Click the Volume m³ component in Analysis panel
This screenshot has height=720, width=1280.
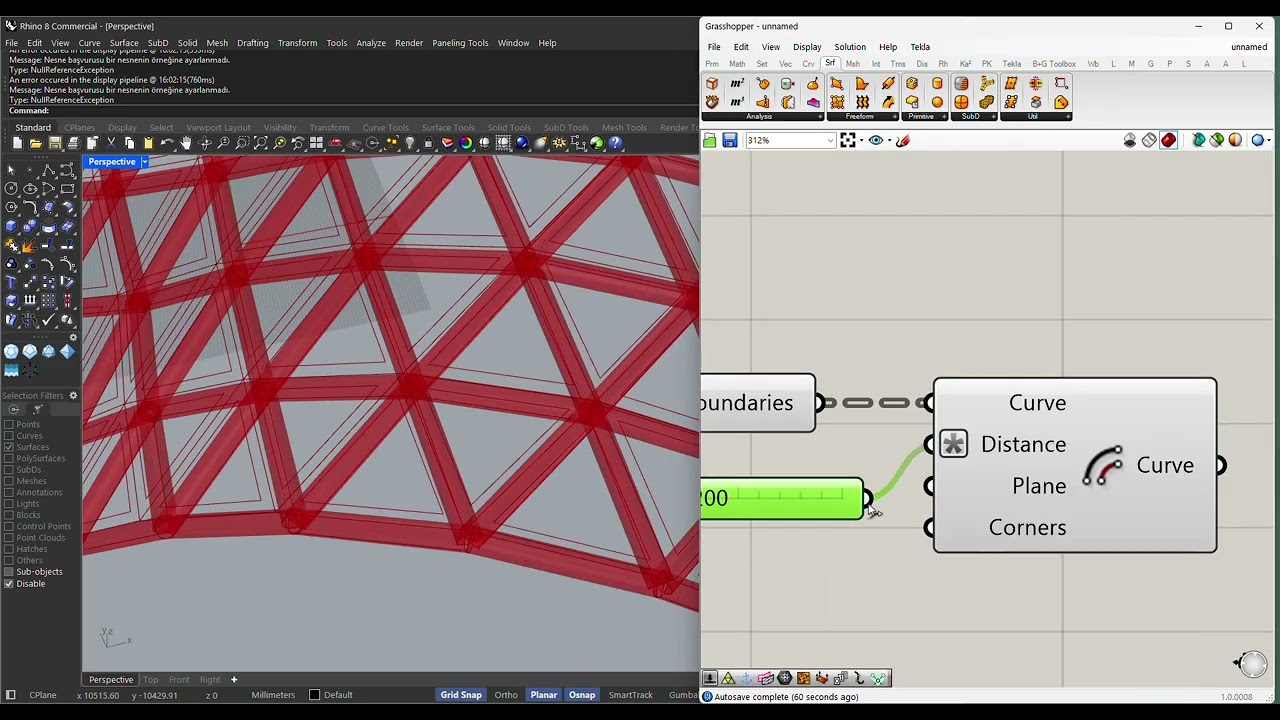pos(737,102)
